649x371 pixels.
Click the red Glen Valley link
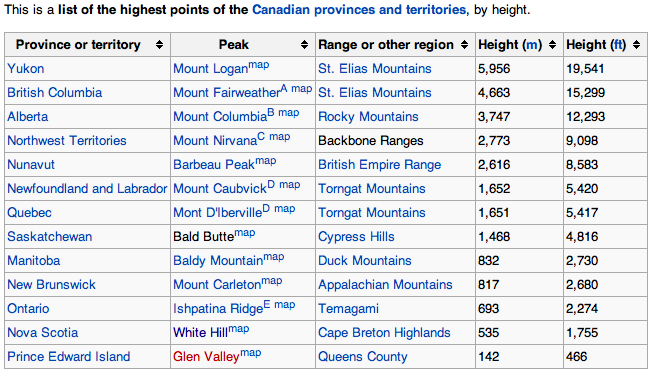tap(206, 357)
